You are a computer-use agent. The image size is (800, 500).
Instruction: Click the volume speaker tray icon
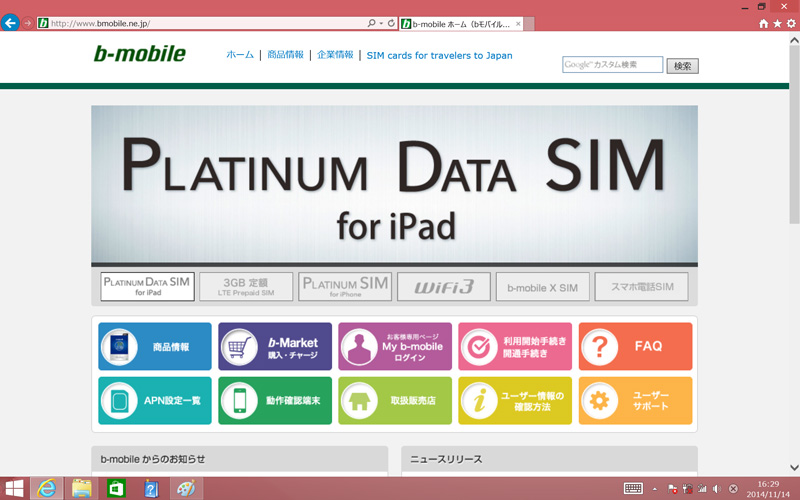click(717, 489)
